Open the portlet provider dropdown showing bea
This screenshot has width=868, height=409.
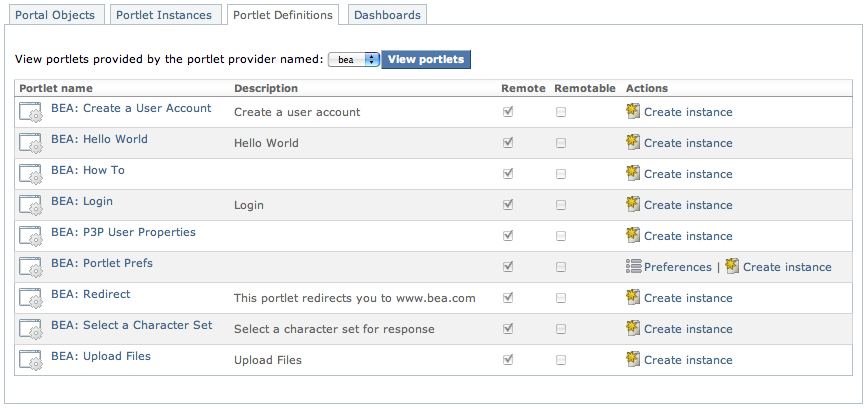(354, 60)
